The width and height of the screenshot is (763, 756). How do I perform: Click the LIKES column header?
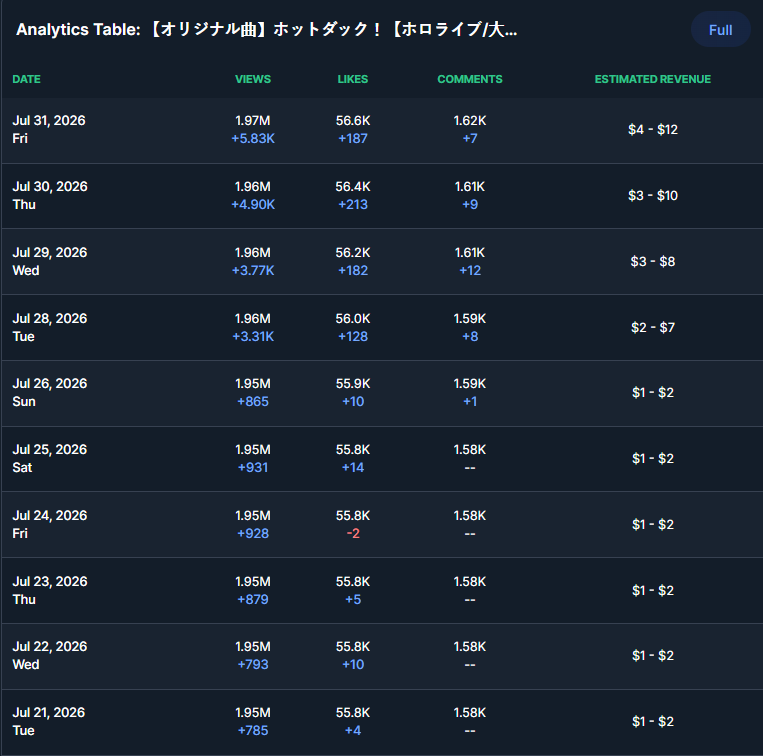click(353, 79)
